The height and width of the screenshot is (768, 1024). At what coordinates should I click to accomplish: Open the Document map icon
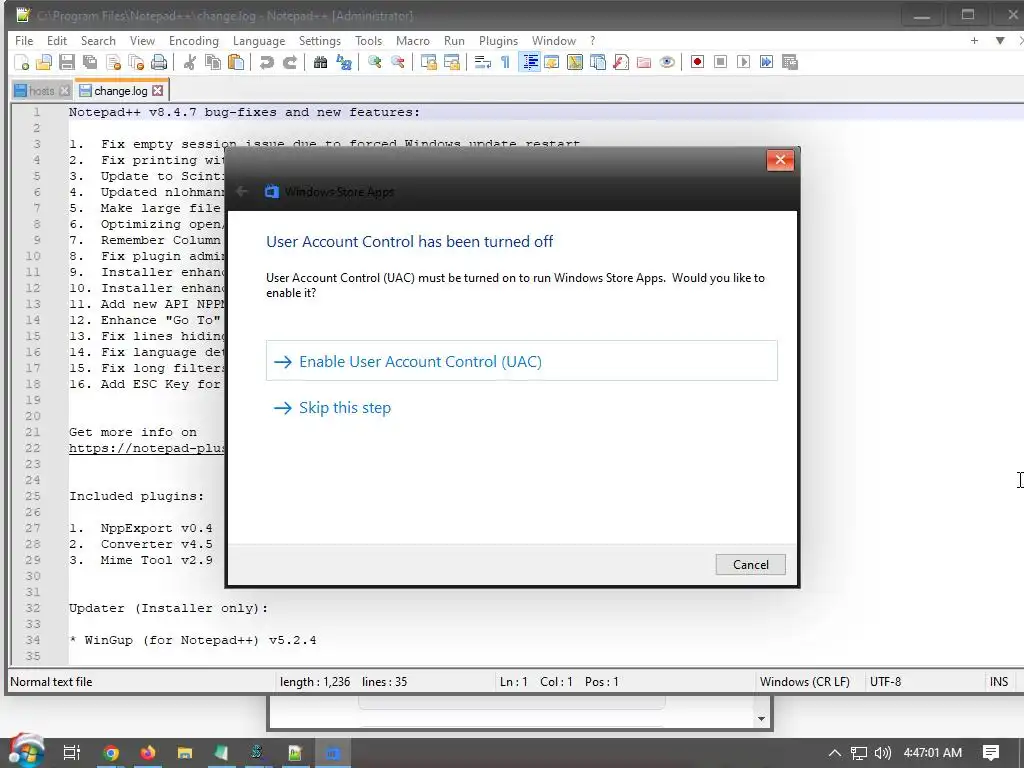point(575,62)
